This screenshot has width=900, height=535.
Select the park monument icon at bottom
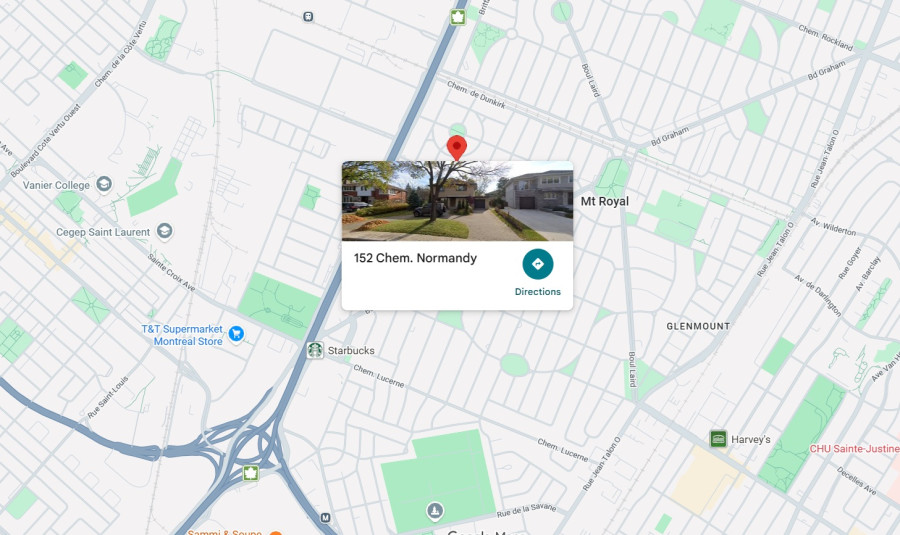[x=435, y=510]
